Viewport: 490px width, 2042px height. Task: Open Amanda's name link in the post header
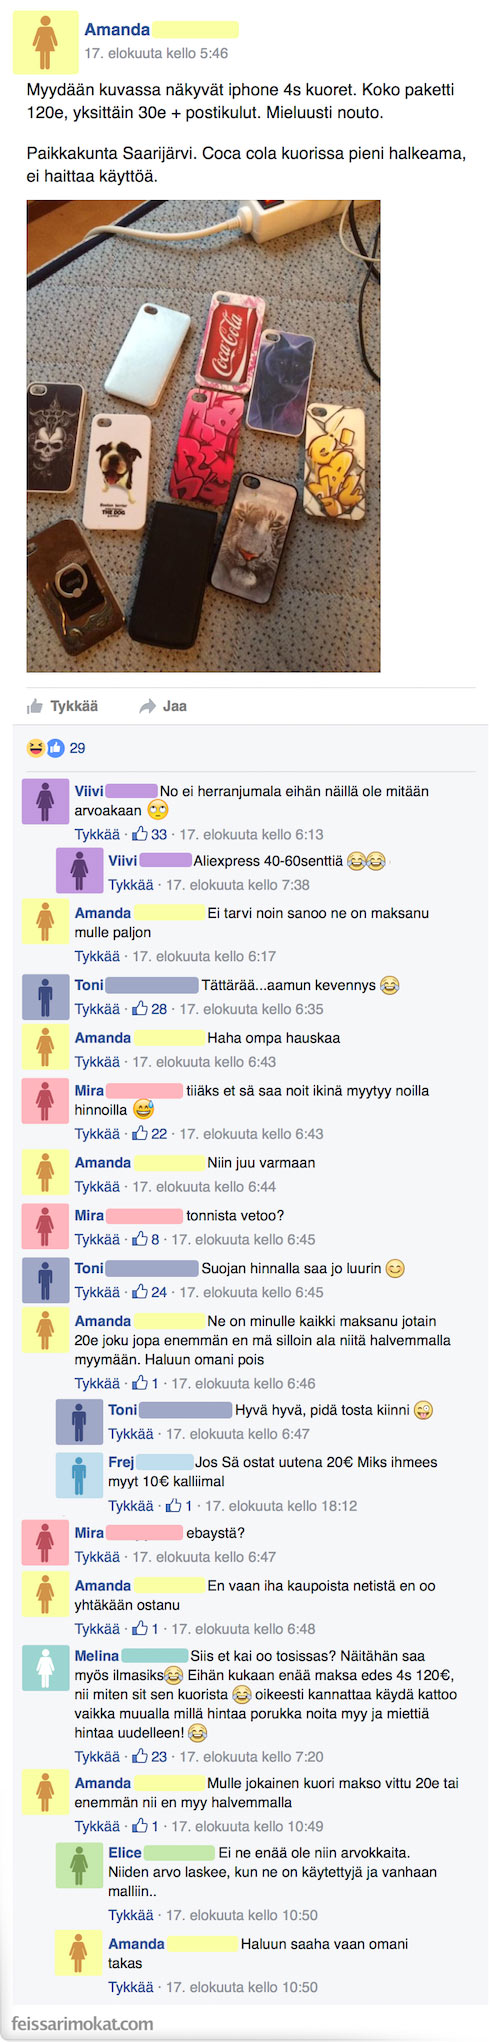point(117,30)
